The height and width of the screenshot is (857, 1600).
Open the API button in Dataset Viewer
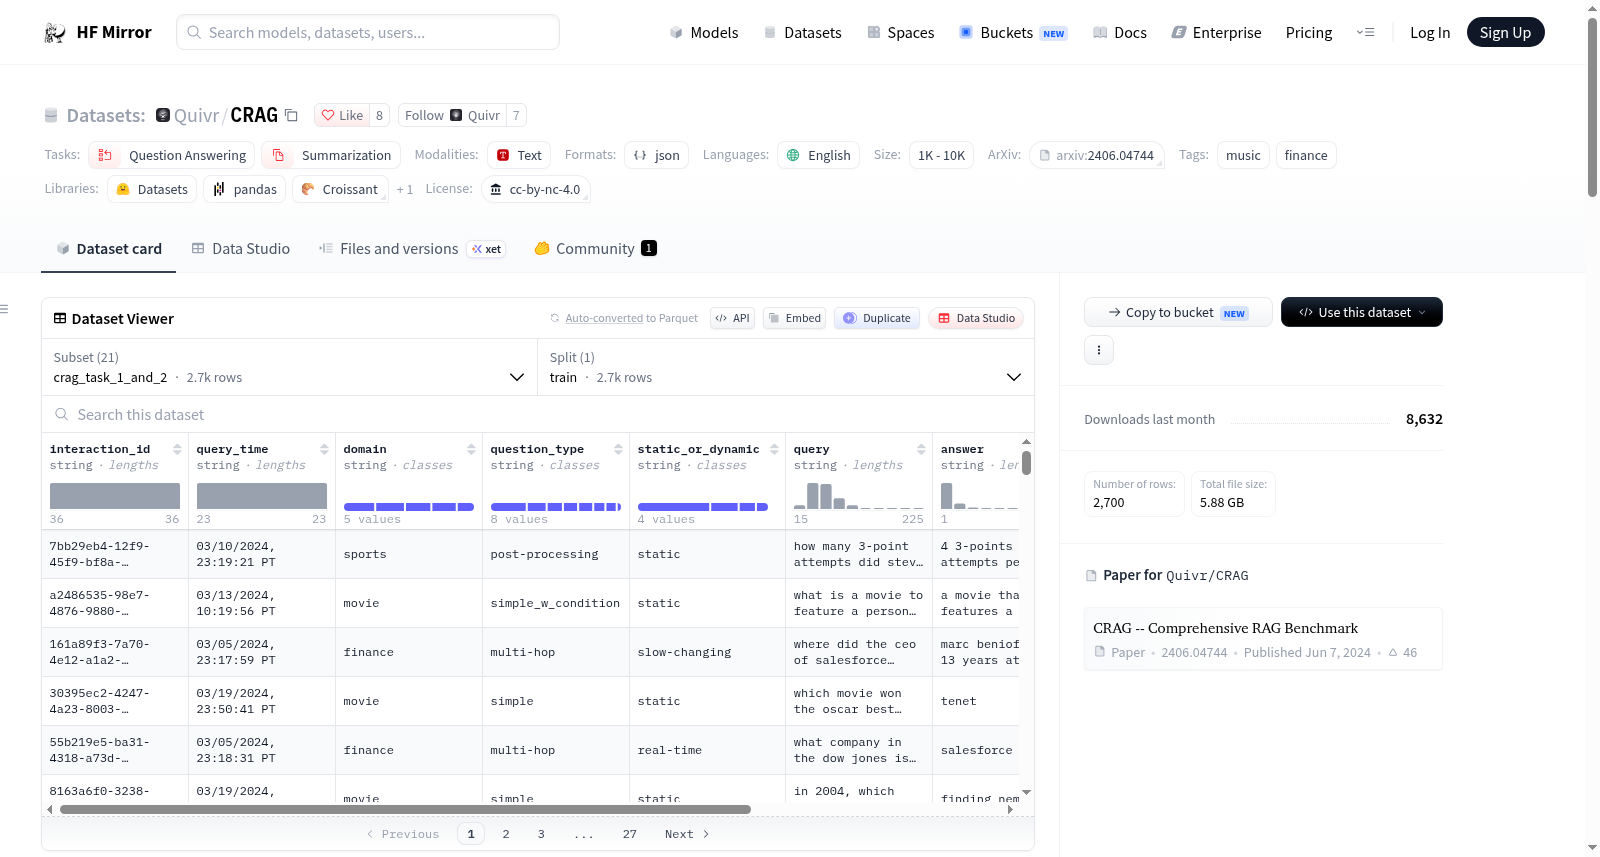732,318
